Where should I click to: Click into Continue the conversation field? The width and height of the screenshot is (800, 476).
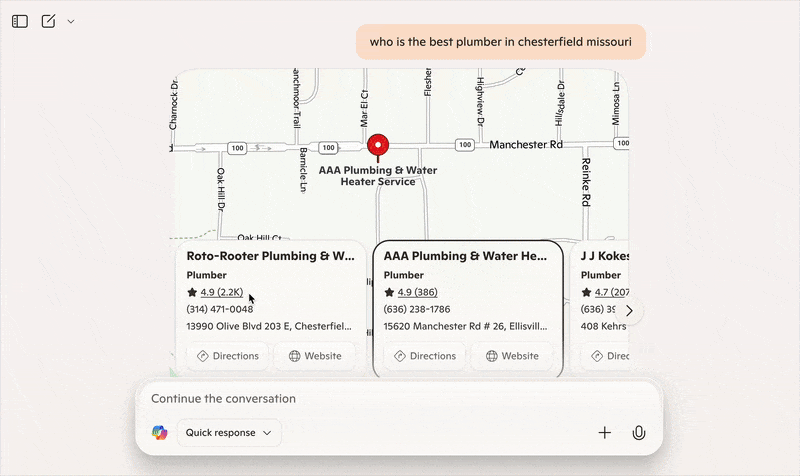(x=398, y=398)
